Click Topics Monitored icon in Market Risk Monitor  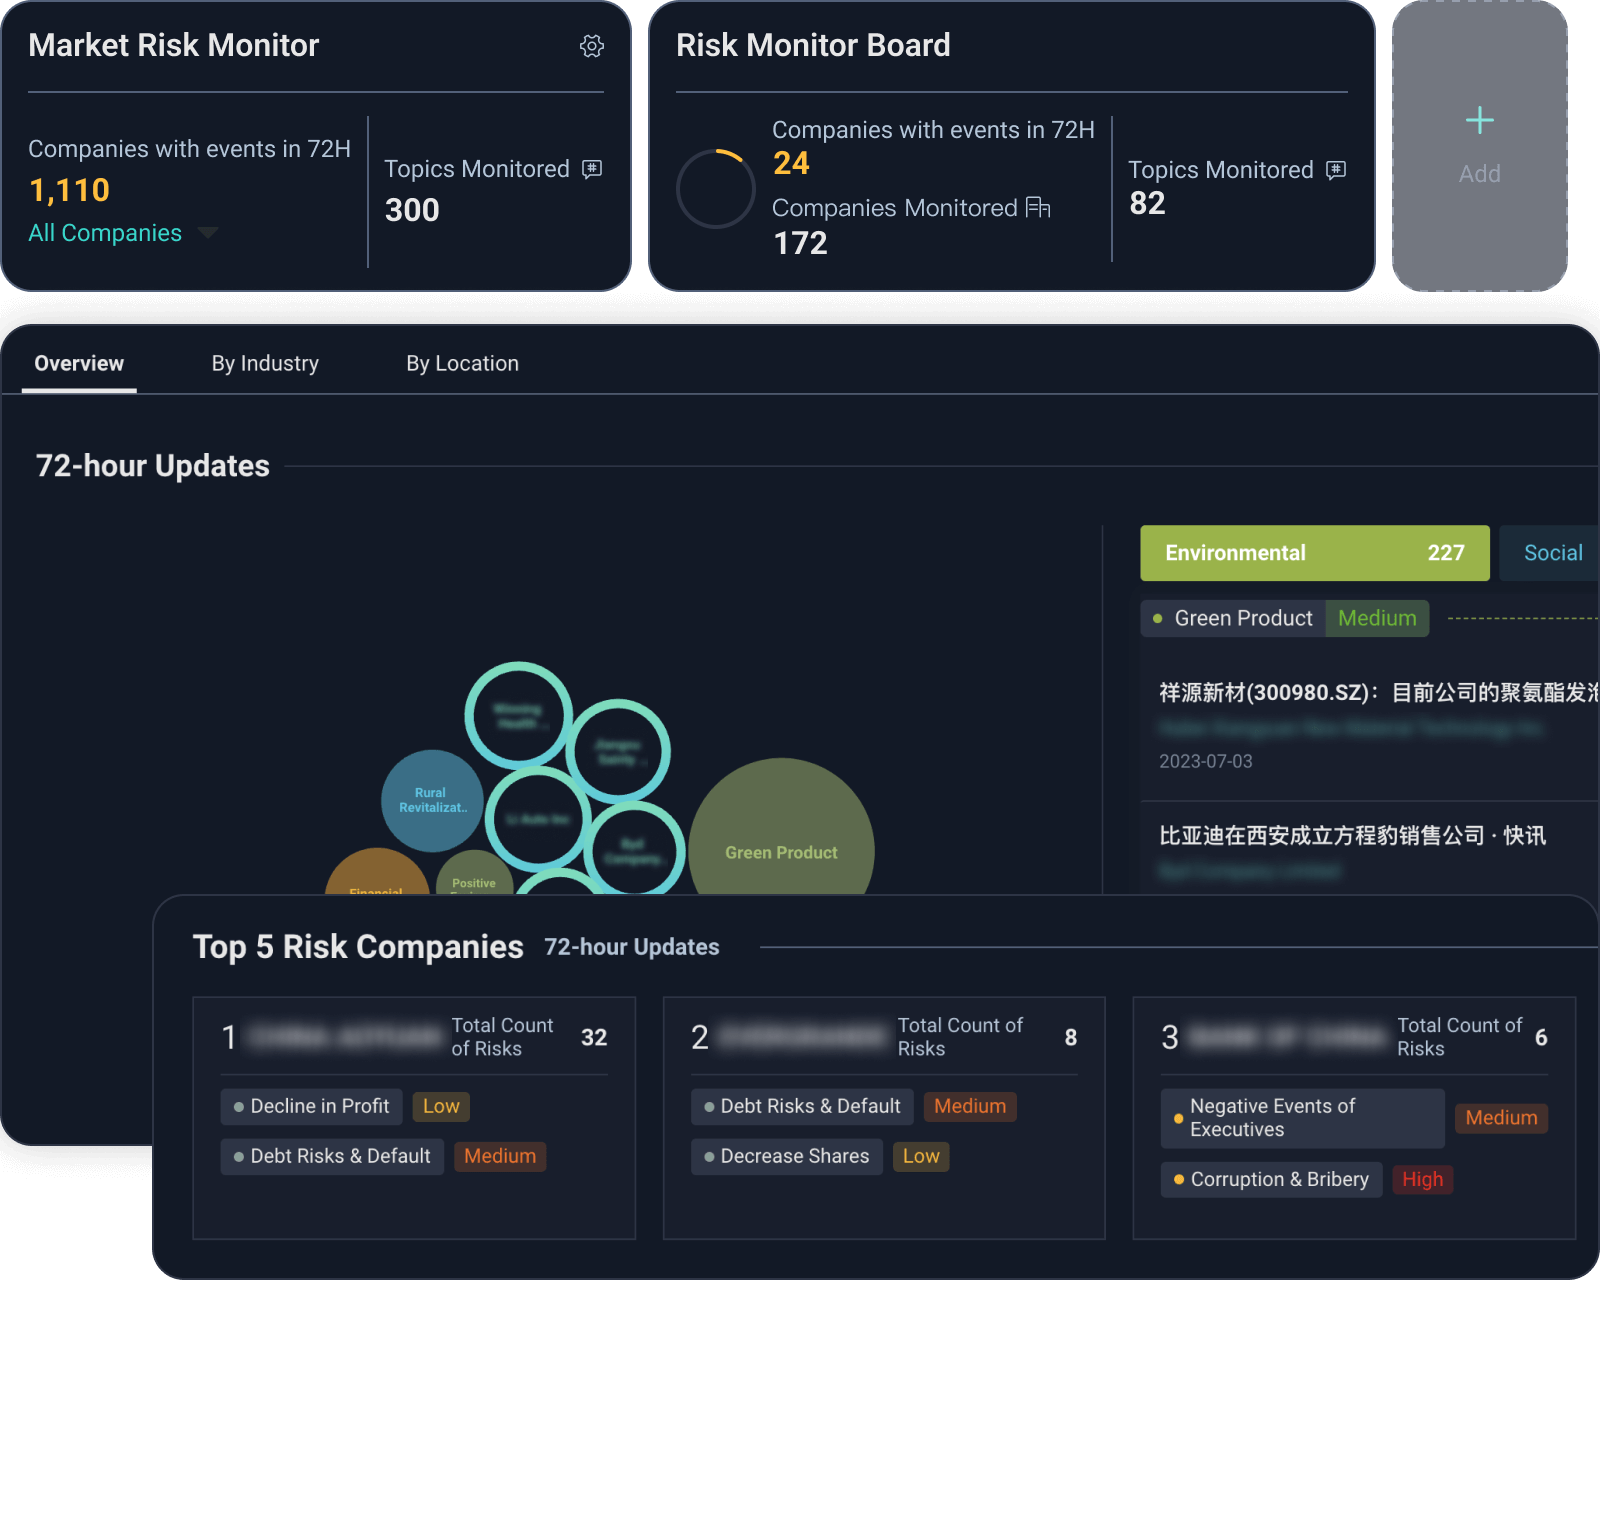tap(592, 169)
